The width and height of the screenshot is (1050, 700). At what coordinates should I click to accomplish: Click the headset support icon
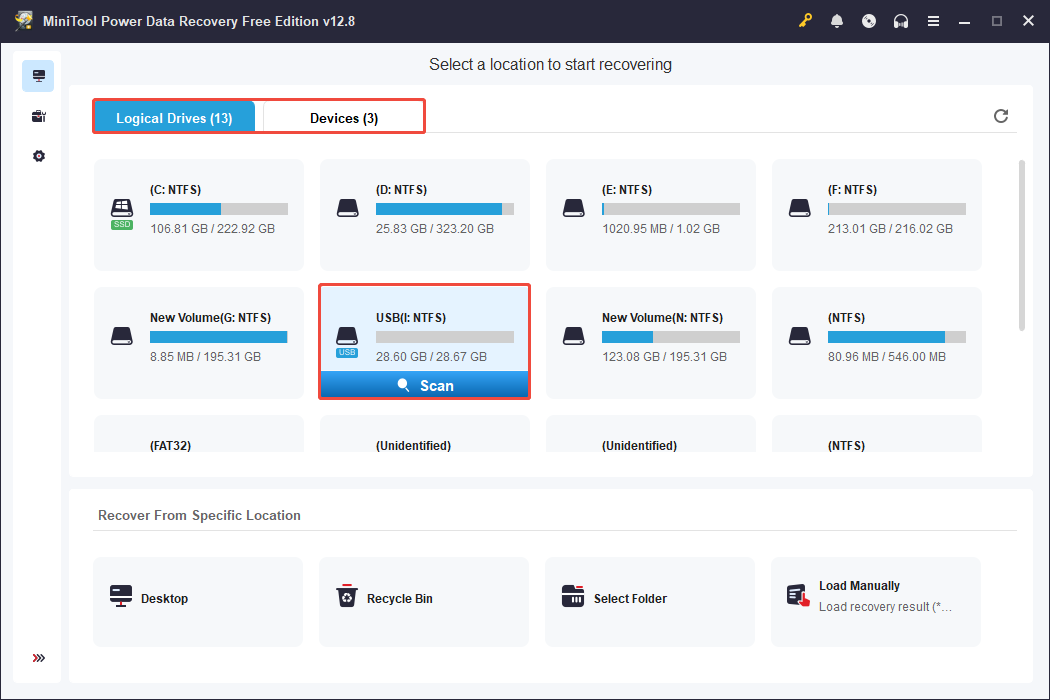click(x=901, y=20)
